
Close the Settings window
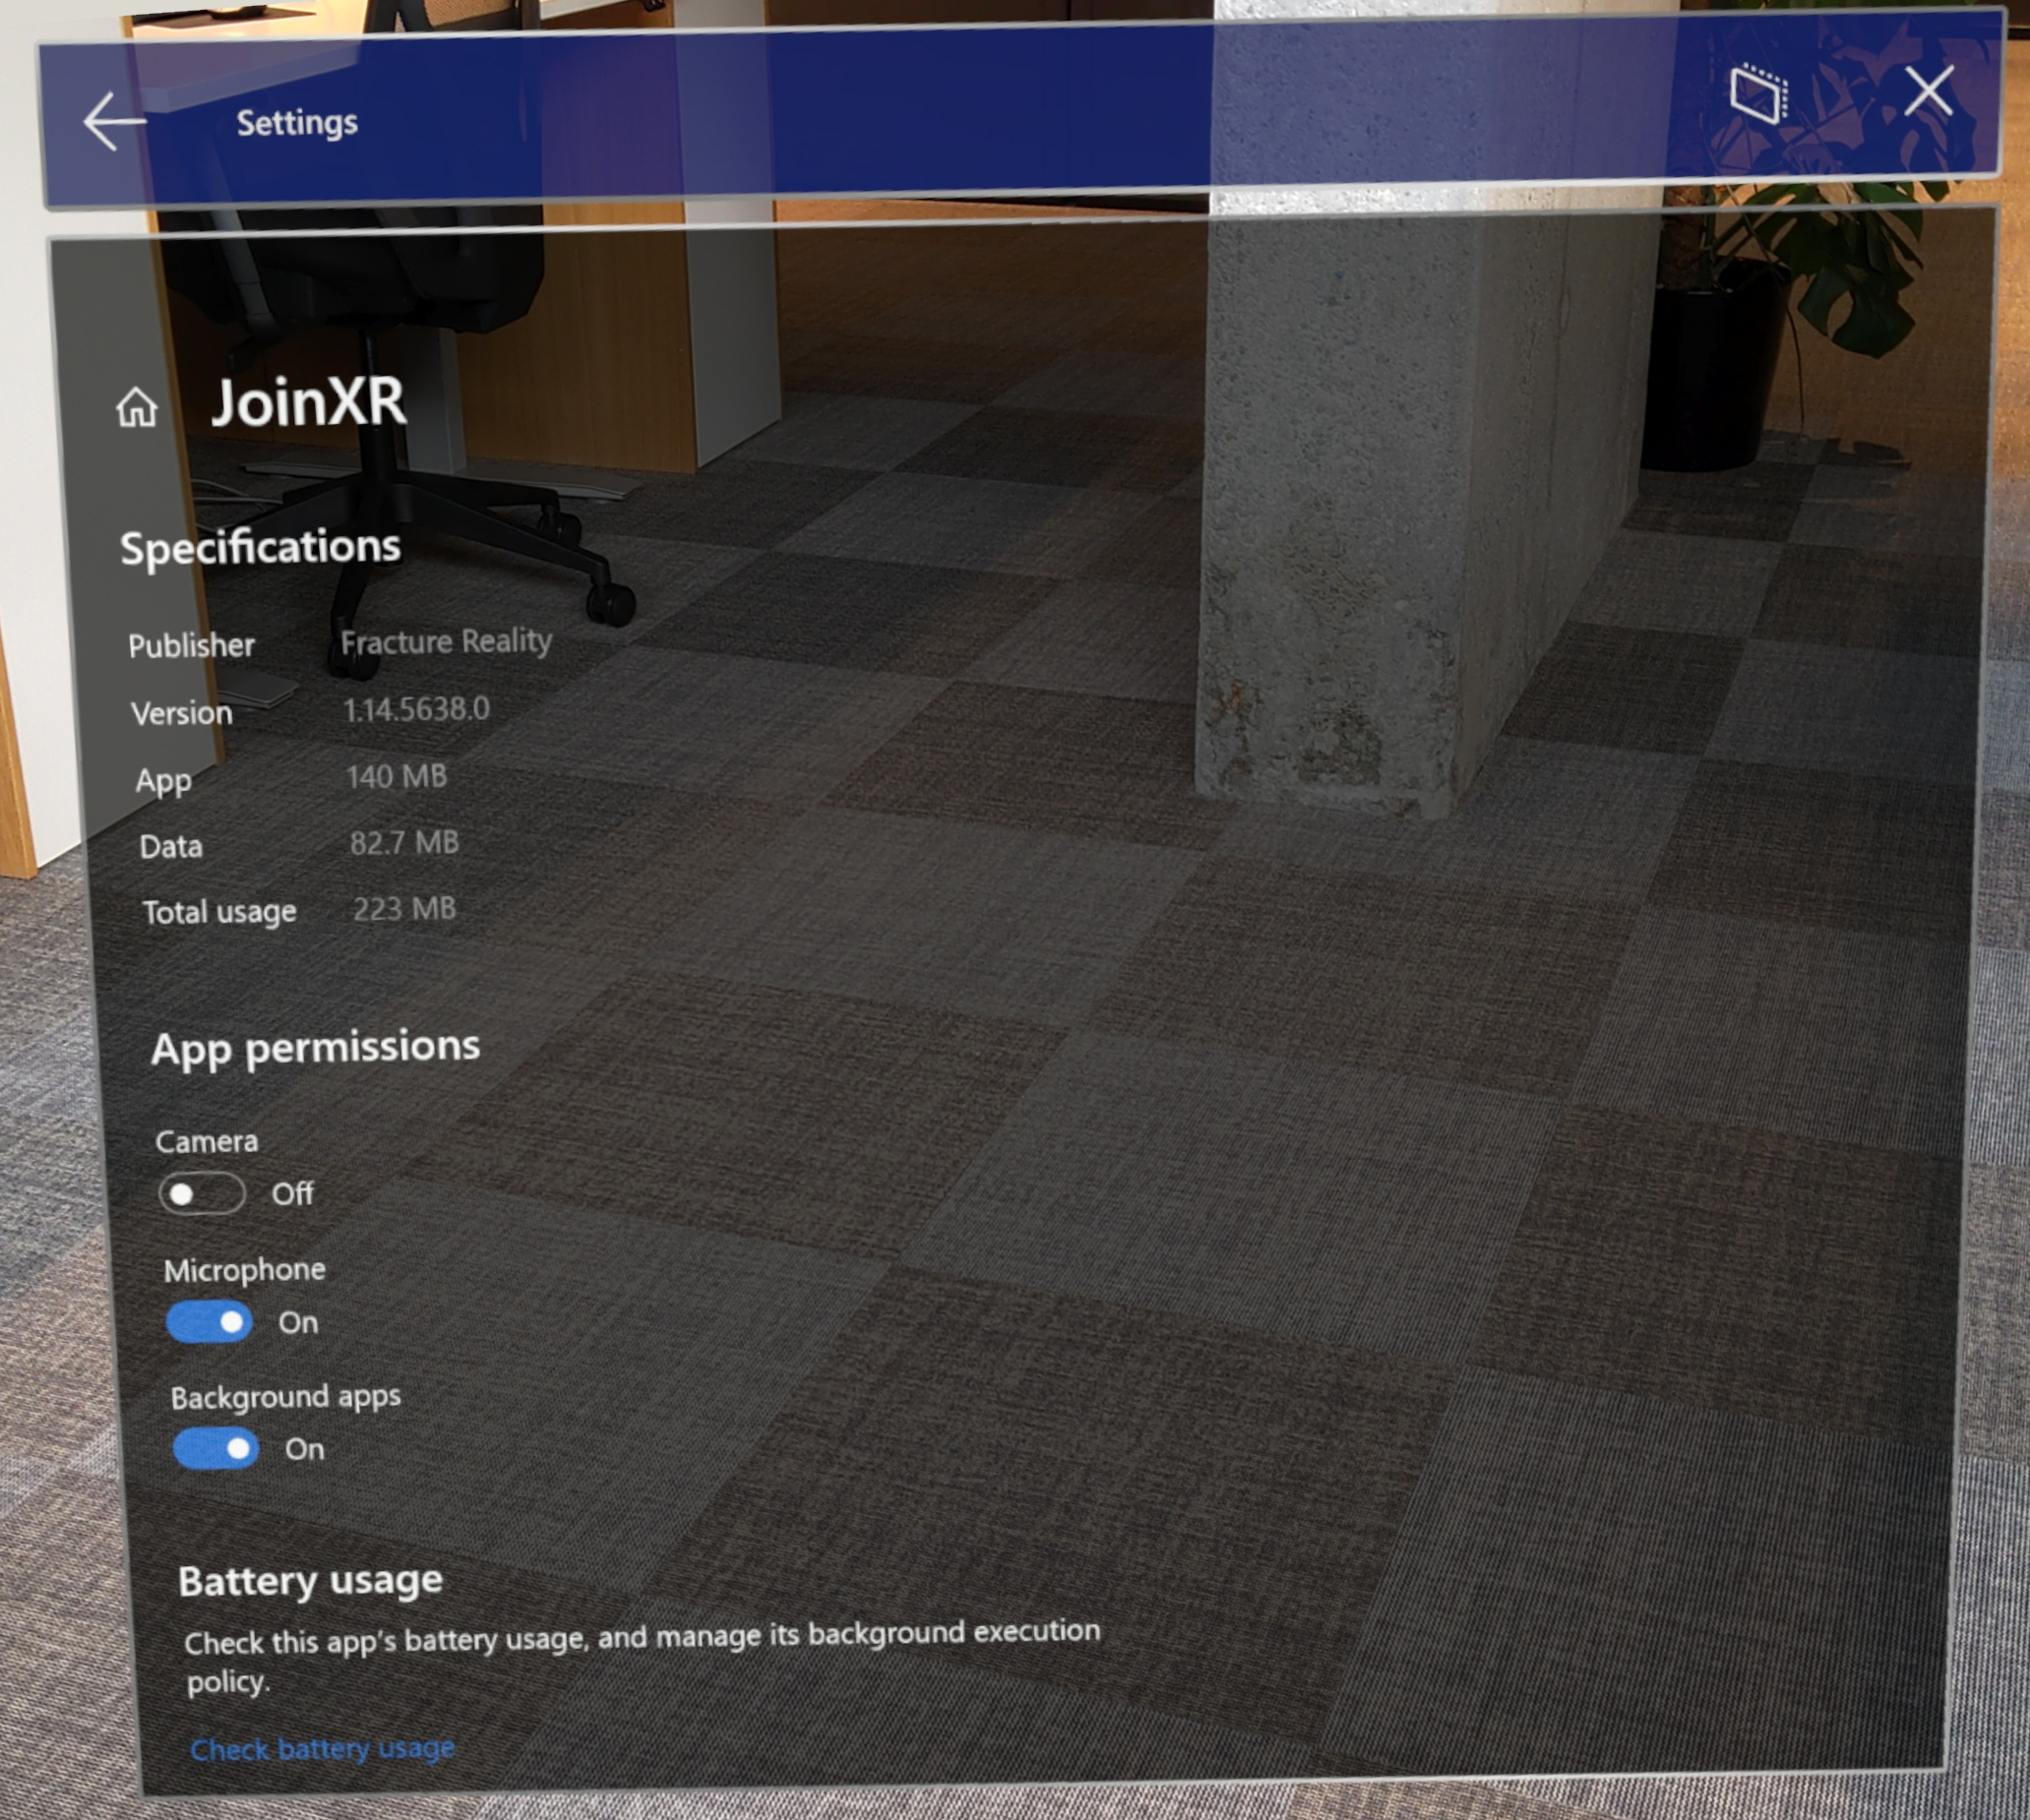pos(1928,92)
